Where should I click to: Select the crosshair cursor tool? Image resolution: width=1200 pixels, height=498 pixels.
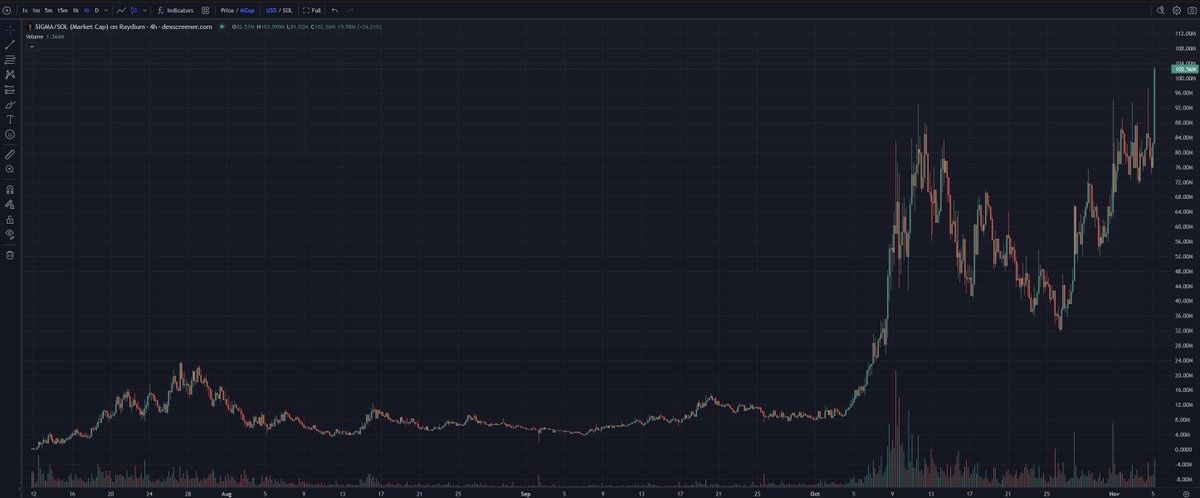[x=10, y=31]
